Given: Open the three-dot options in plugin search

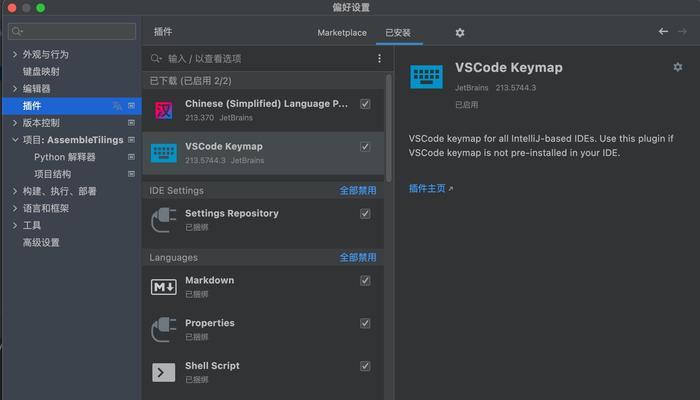Looking at the screenshot, I should [379, 58].
